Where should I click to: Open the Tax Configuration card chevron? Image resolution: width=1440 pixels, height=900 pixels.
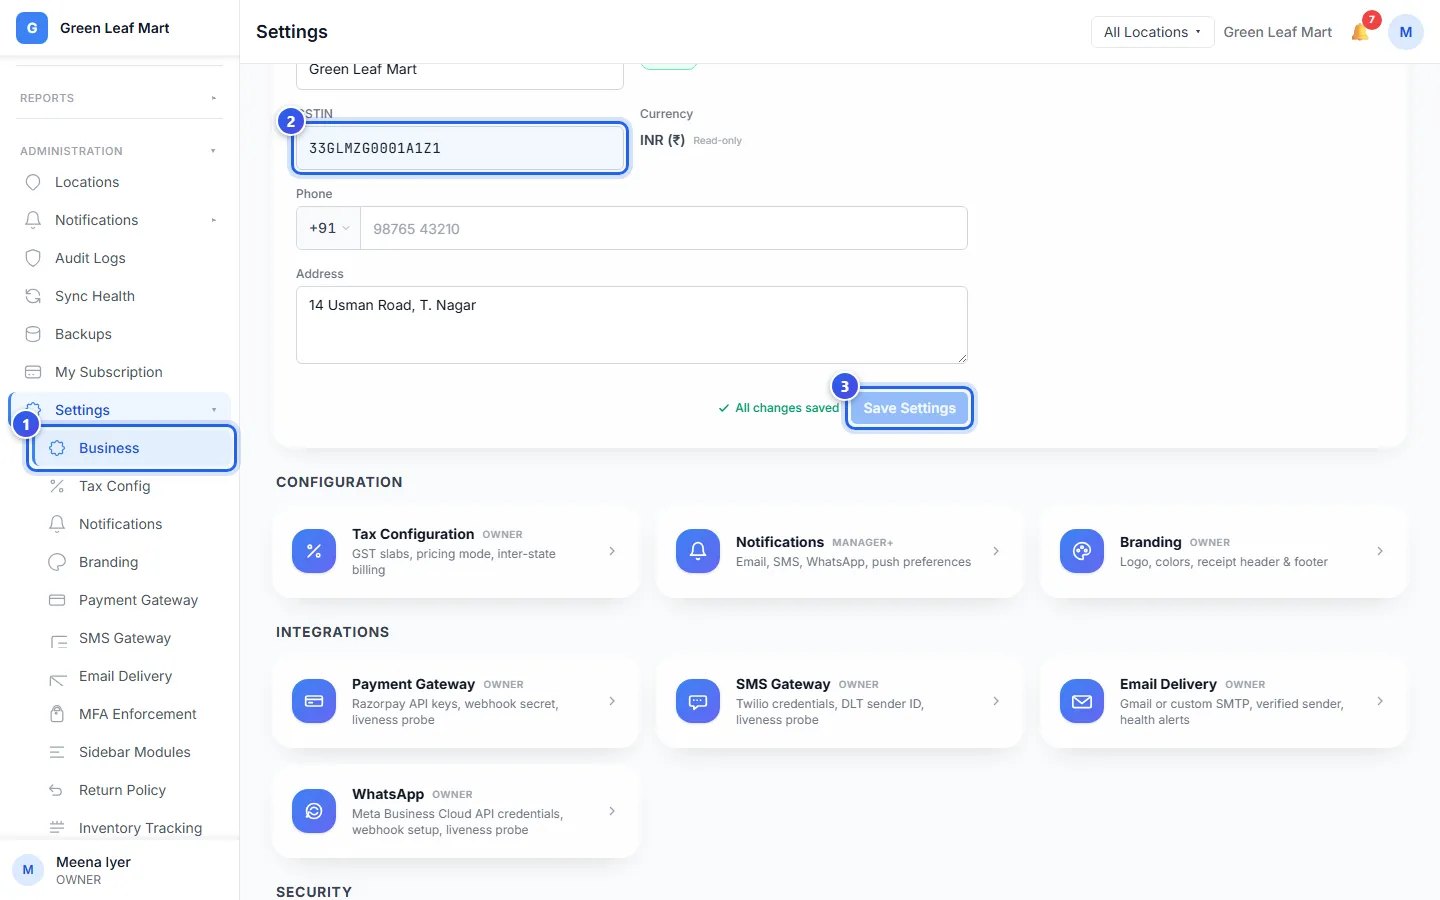(x=612, y=551)
